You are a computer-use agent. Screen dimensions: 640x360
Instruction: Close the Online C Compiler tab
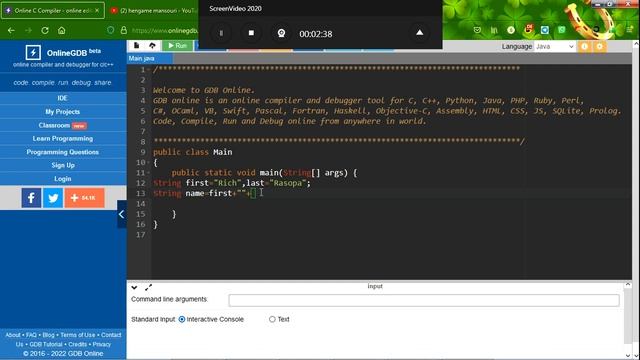97,10
